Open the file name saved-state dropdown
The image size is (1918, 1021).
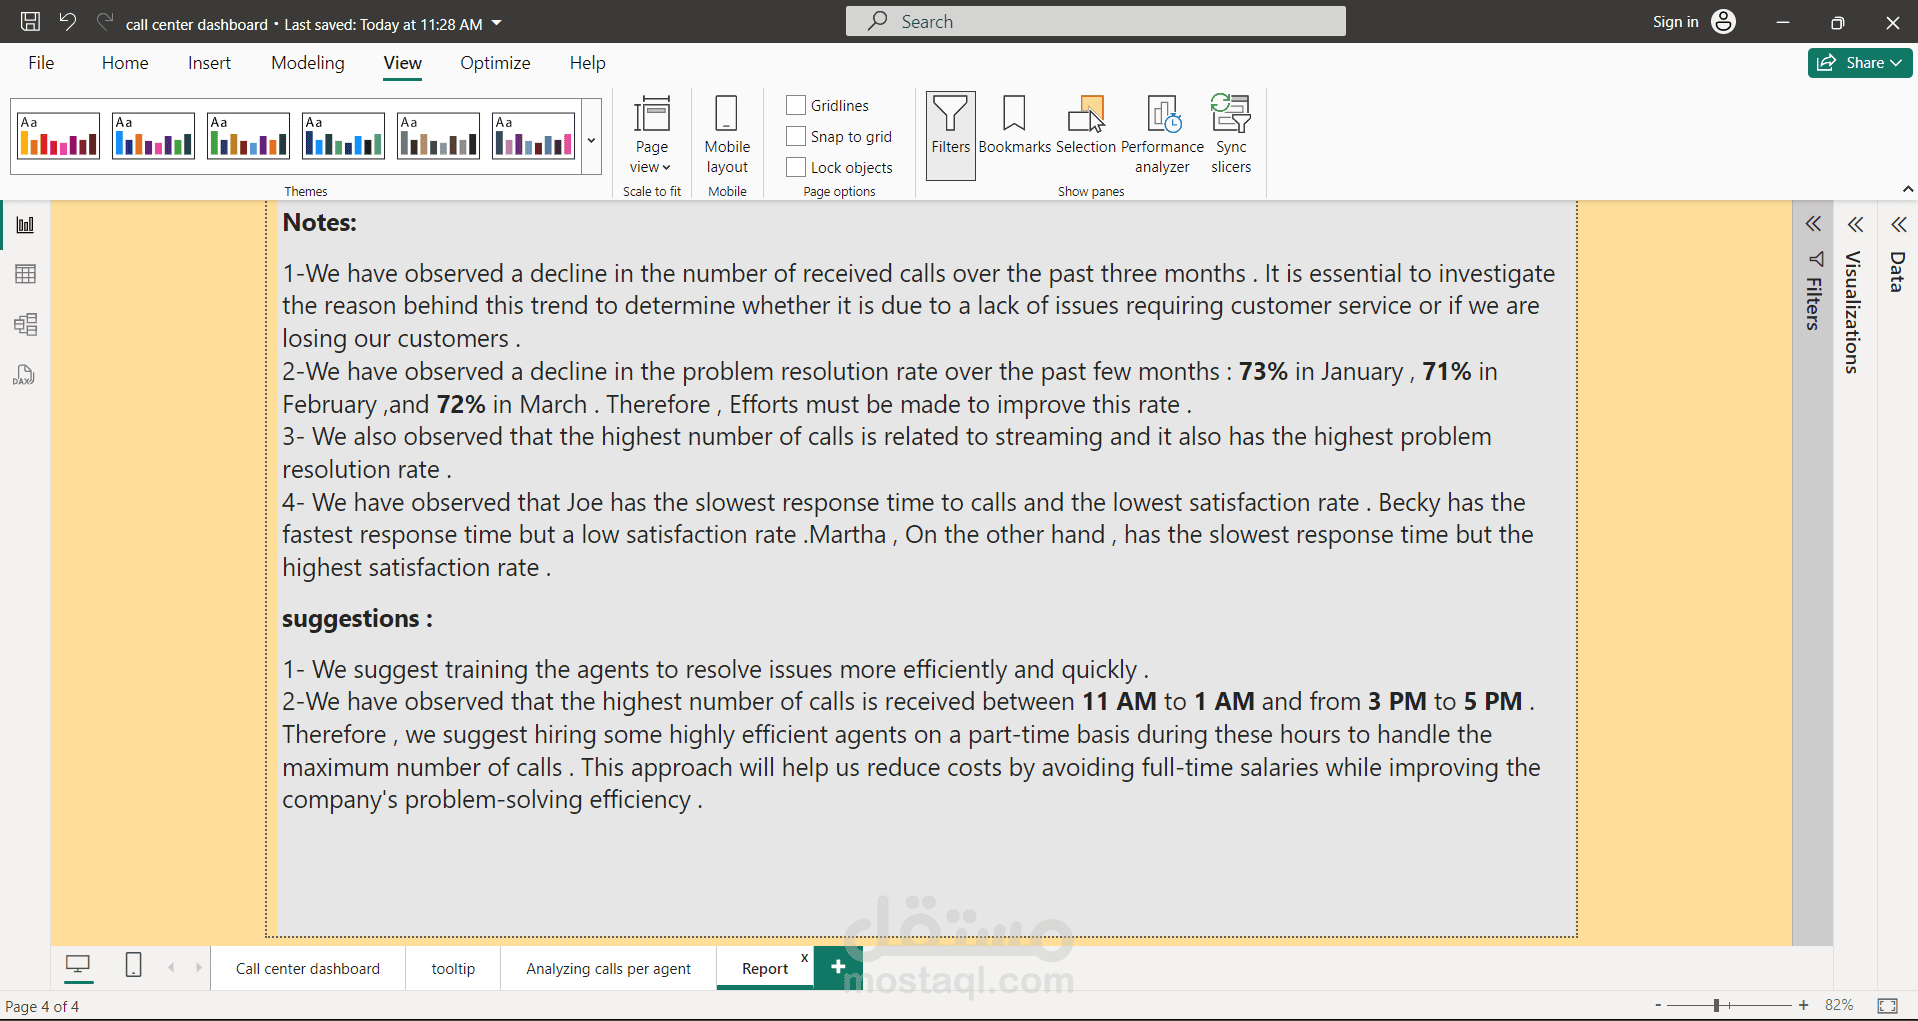click(x=497, y=23)
